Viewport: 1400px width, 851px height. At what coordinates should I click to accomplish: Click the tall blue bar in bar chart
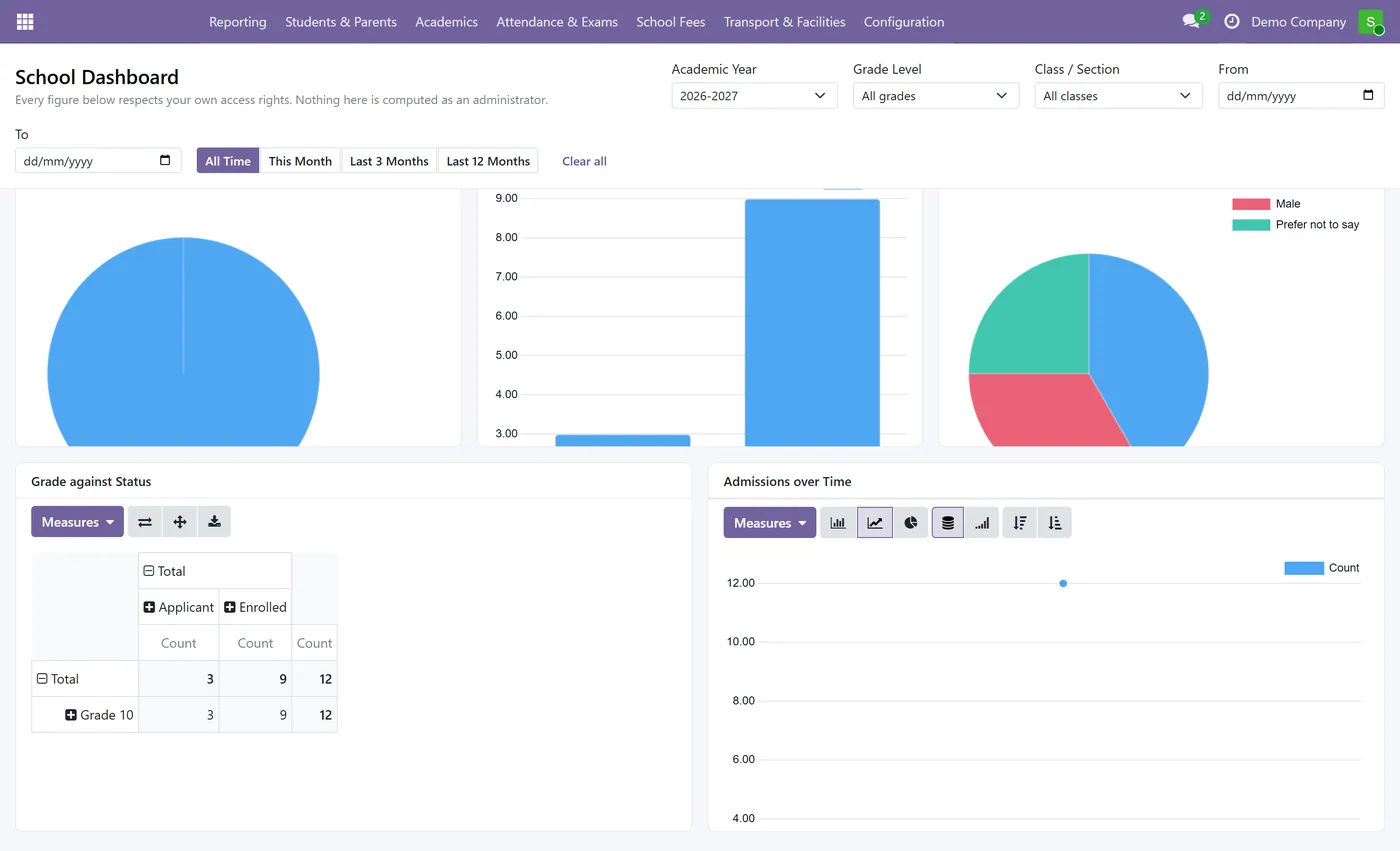[x=812, y=322]
